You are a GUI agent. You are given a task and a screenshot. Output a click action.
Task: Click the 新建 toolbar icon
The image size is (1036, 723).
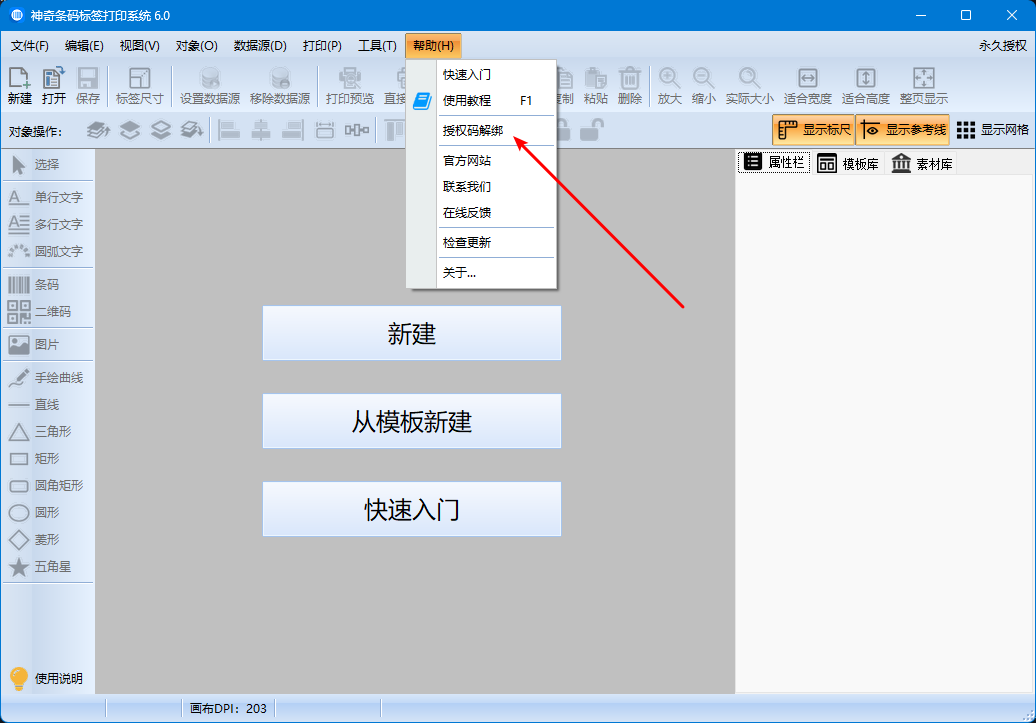19,86
